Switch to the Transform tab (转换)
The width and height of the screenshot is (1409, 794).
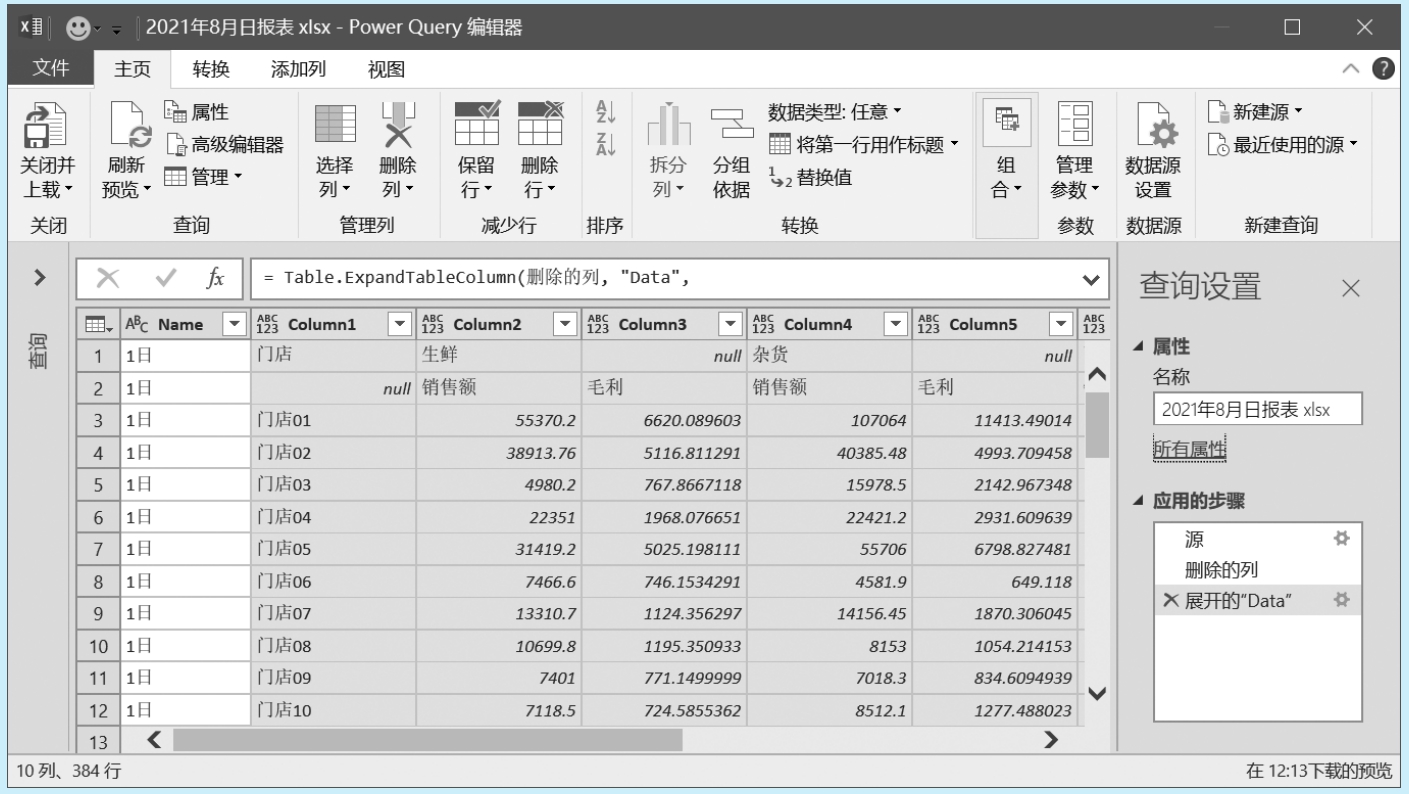211,69
